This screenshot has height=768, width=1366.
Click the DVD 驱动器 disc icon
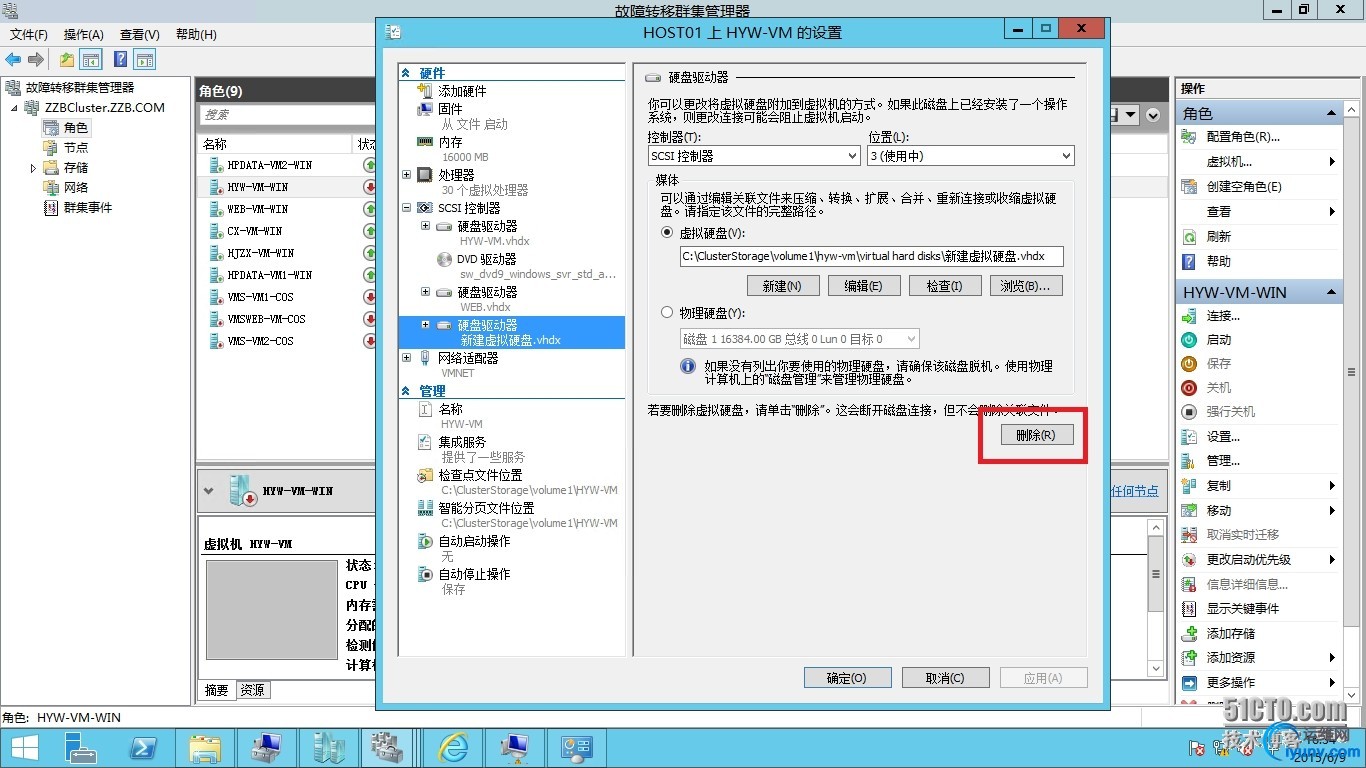click(445, 259)
